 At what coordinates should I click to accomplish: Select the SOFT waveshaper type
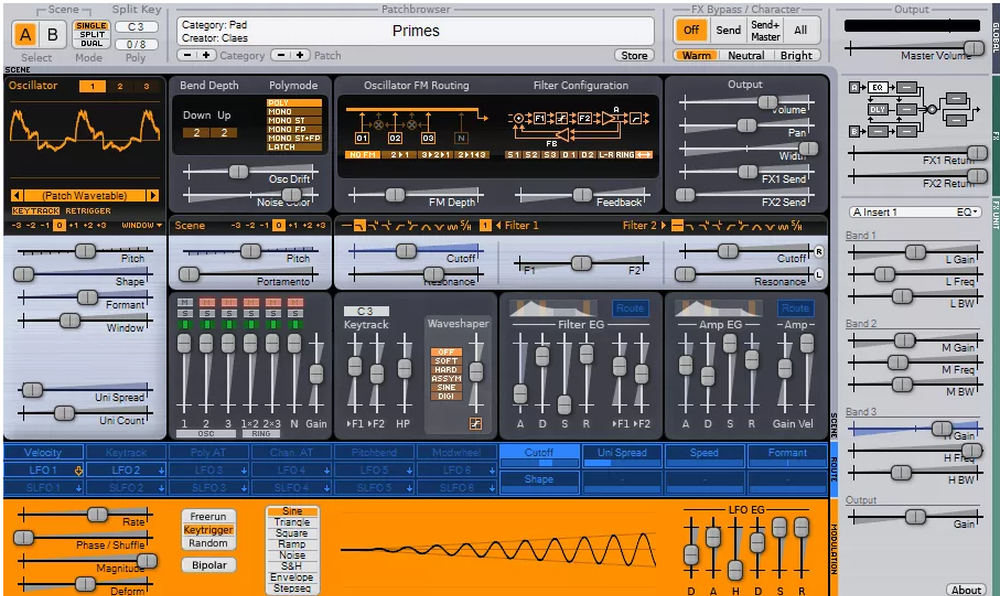pyautogui.click(x=446, y=361)
